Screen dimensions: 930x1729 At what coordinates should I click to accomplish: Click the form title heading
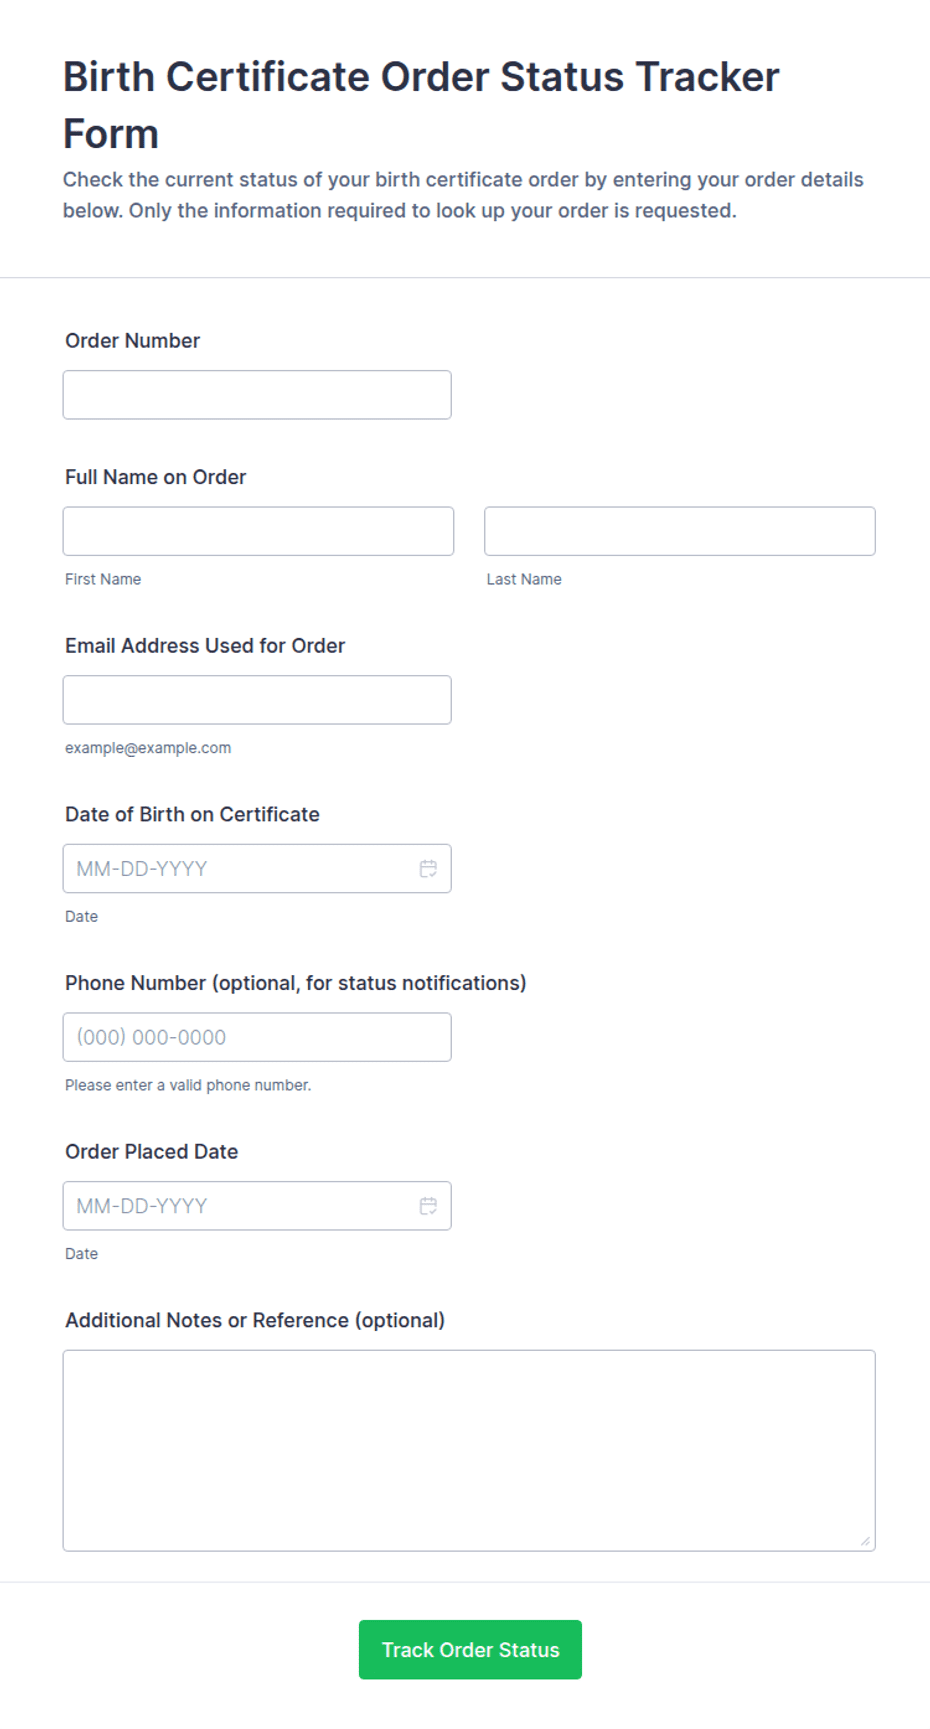click(421, 105)
